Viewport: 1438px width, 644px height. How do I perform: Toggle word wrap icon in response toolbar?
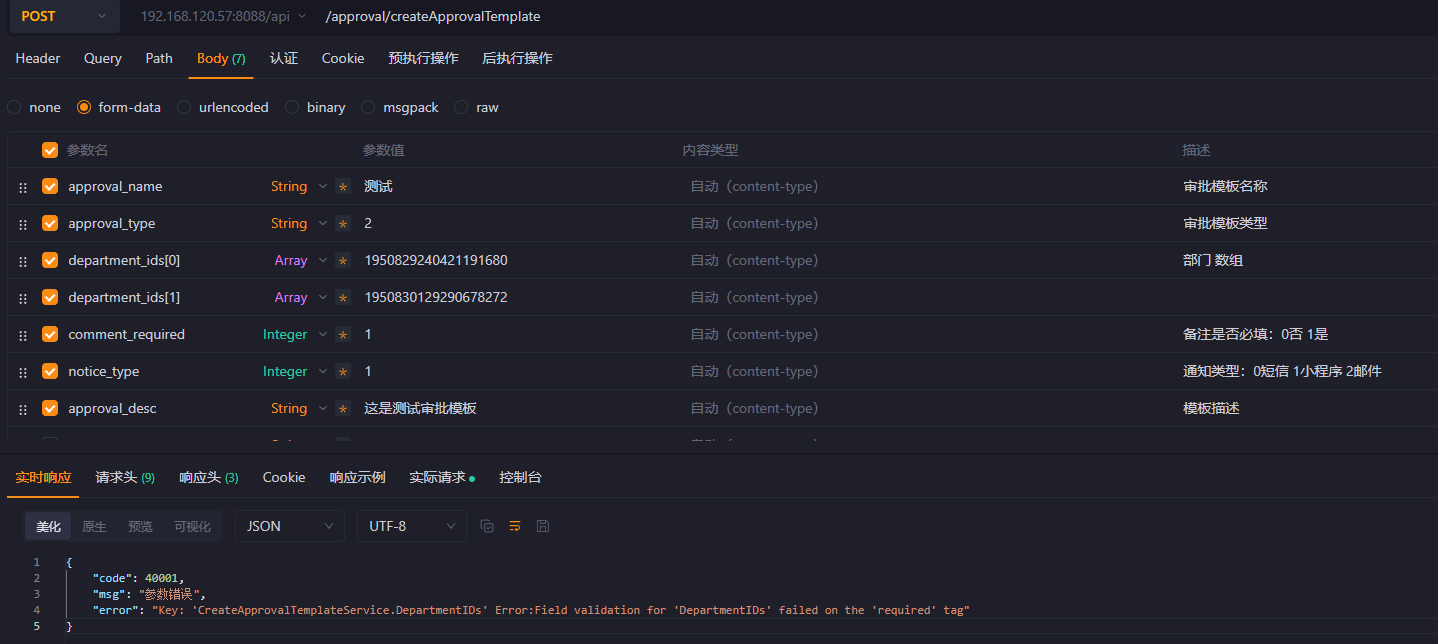pos(515,526)
